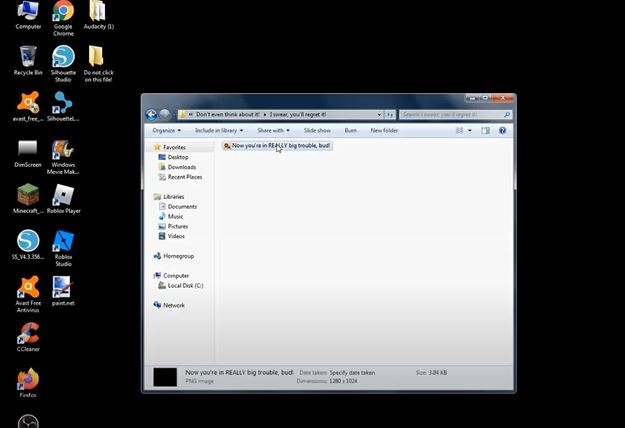625x428 pixels.
Task: Open the Documents library
Action: click(182, 207)
